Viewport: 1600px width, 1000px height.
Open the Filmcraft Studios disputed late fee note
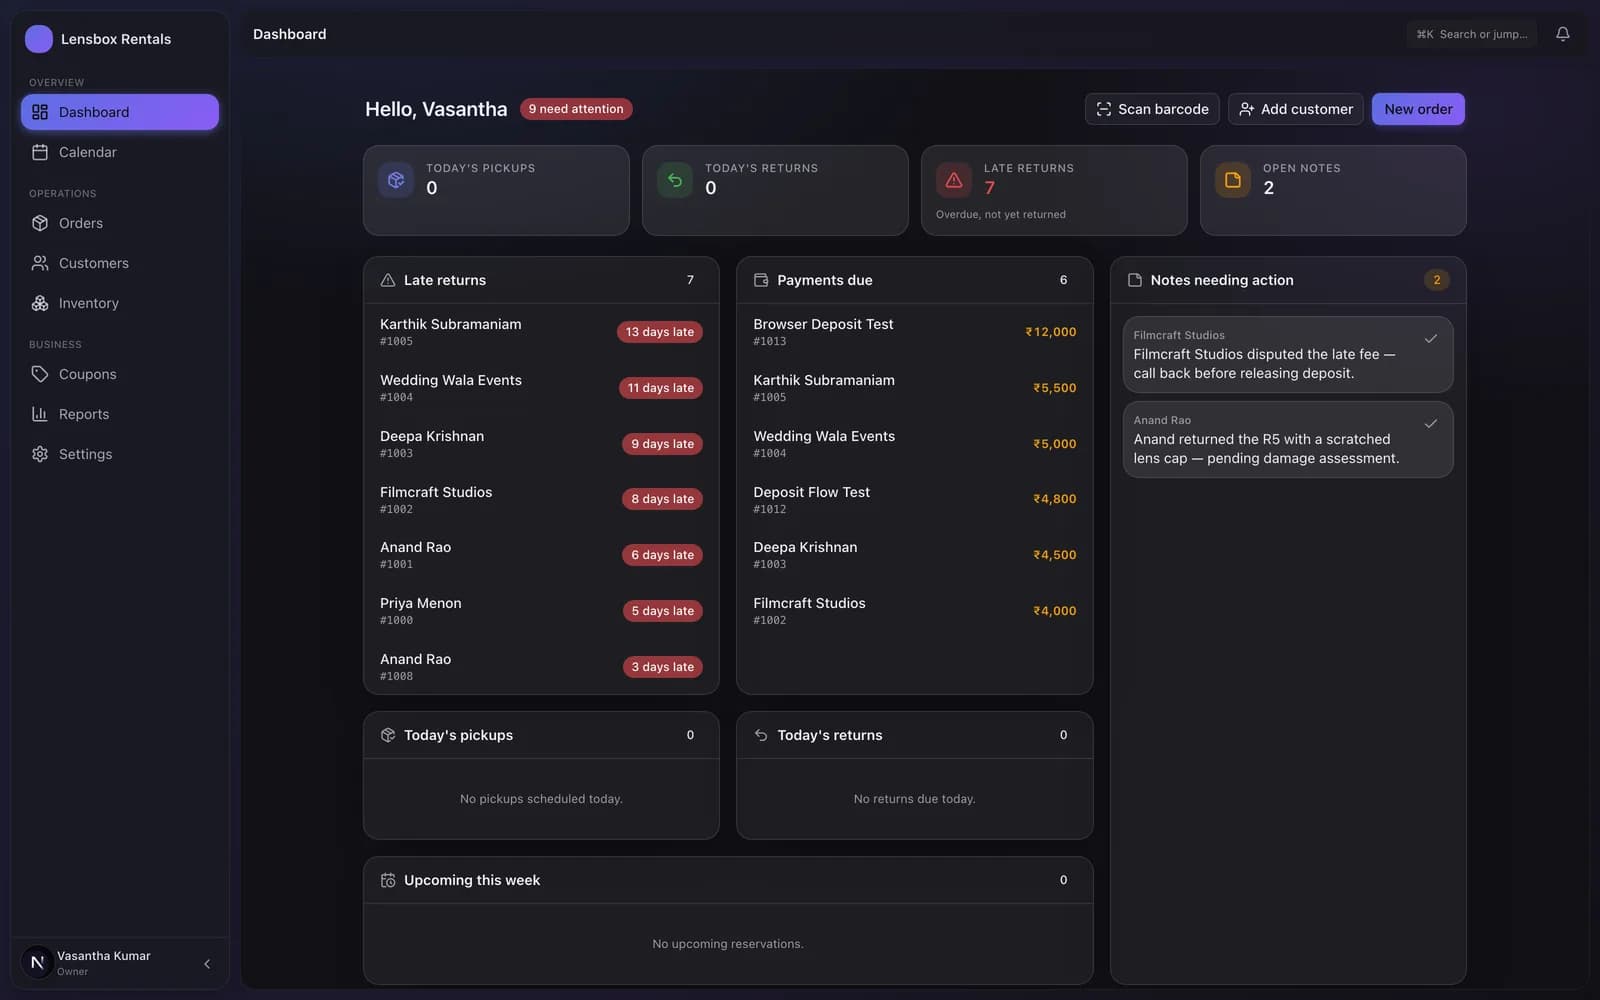[1288, 355]
